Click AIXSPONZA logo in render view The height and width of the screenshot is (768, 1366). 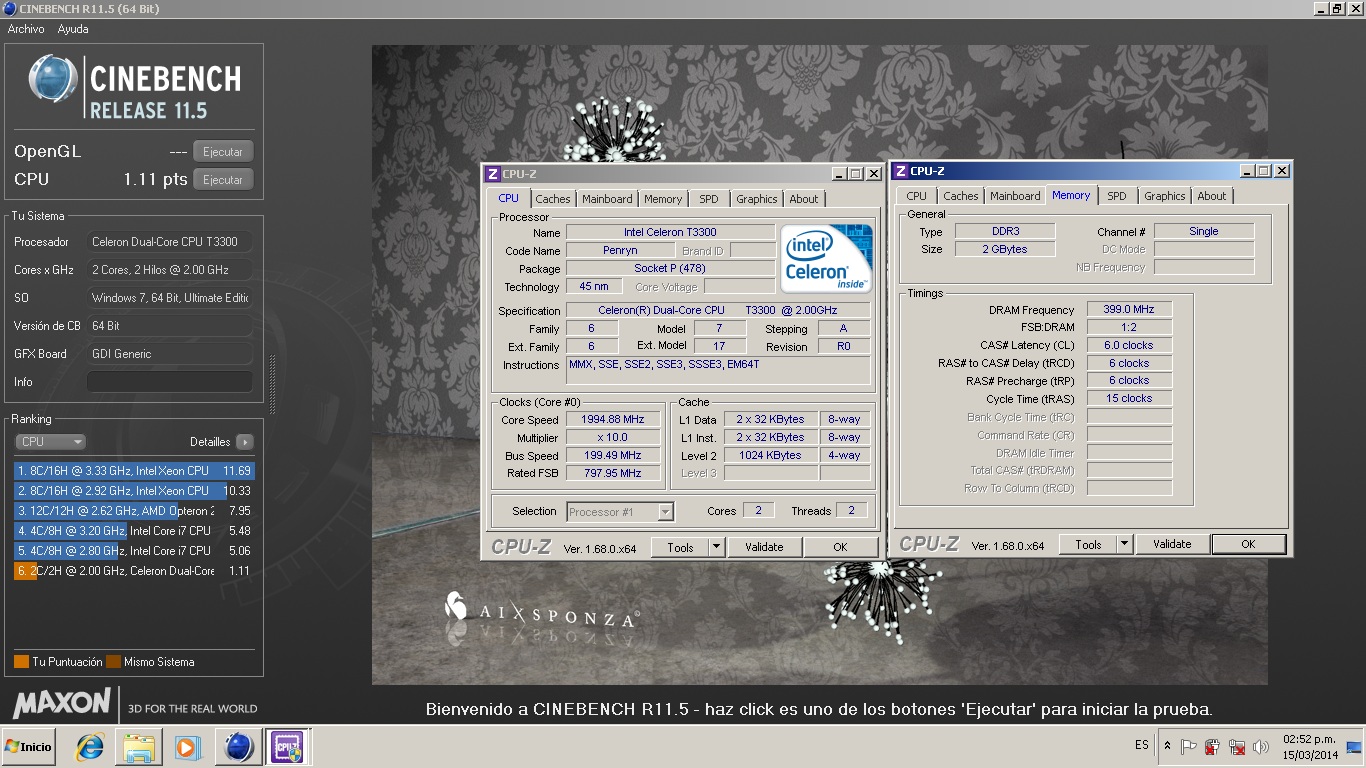point(540,610)
